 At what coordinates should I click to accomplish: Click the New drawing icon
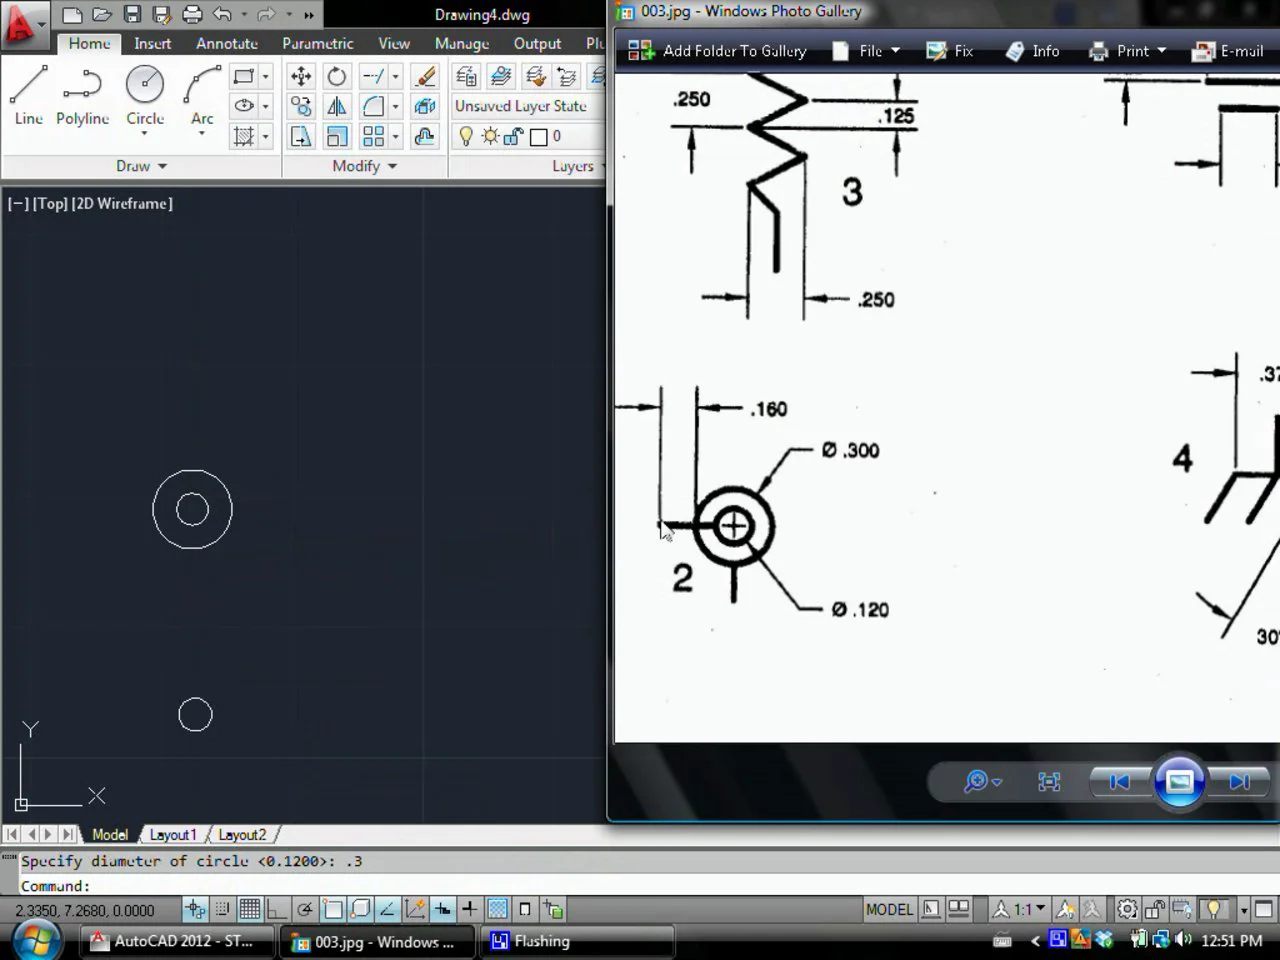pos(72,14)
